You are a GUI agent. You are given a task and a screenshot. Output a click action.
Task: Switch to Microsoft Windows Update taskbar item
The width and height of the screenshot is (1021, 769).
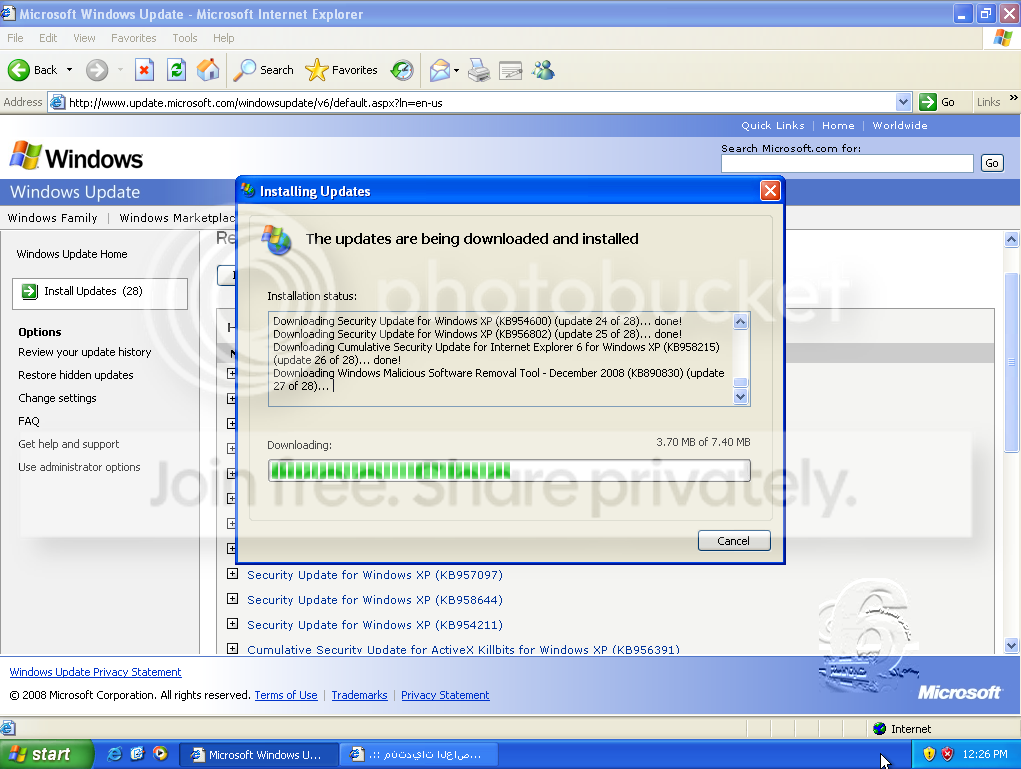click(x=257, y=754)
